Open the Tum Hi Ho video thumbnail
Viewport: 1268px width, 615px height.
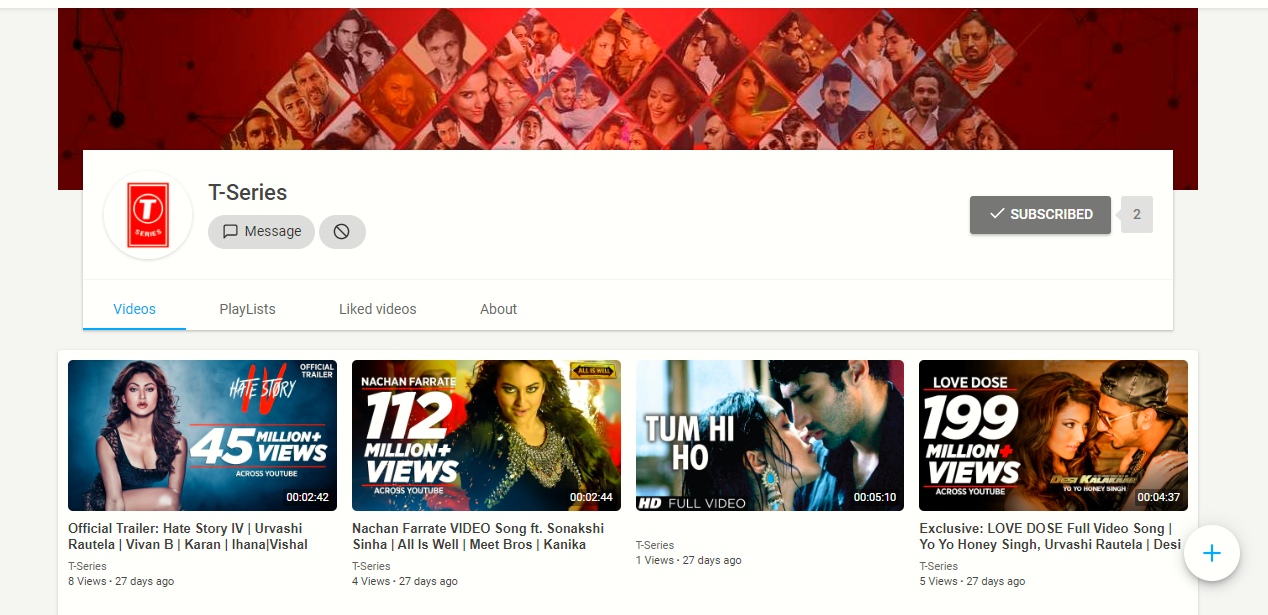[770, 436]
